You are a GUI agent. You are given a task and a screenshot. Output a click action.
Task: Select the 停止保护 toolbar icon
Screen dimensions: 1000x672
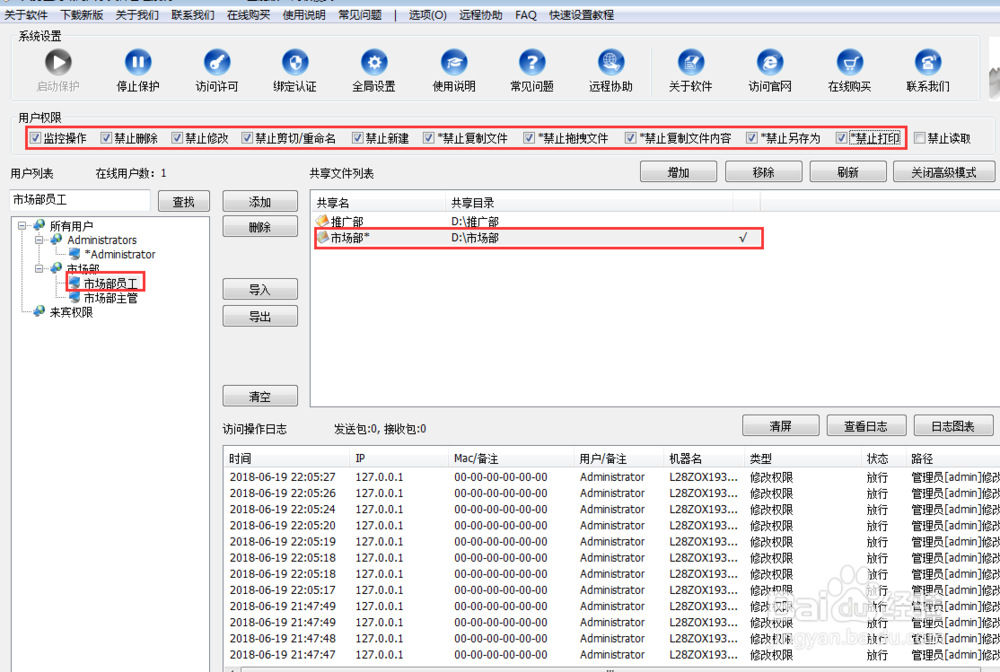click(x=136, y=62)
